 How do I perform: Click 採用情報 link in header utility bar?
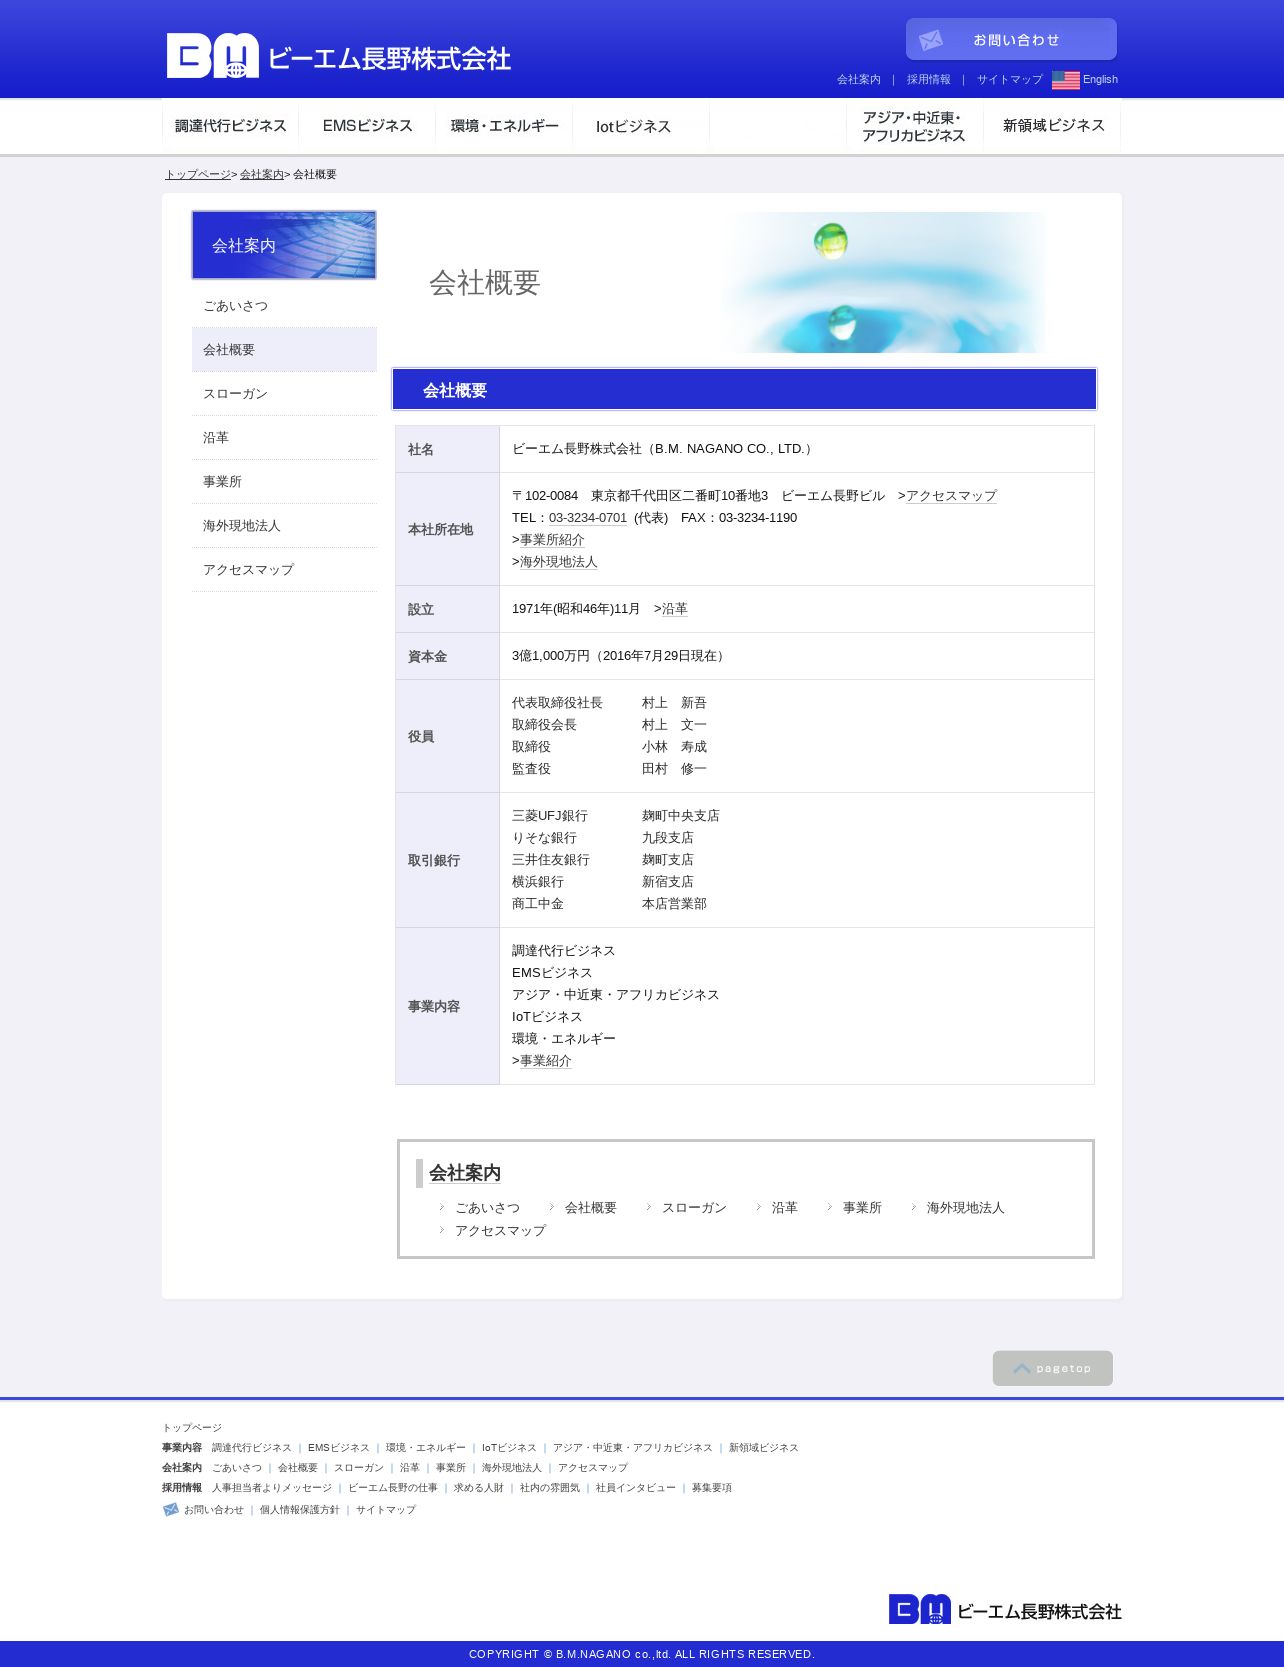[929, 80]
